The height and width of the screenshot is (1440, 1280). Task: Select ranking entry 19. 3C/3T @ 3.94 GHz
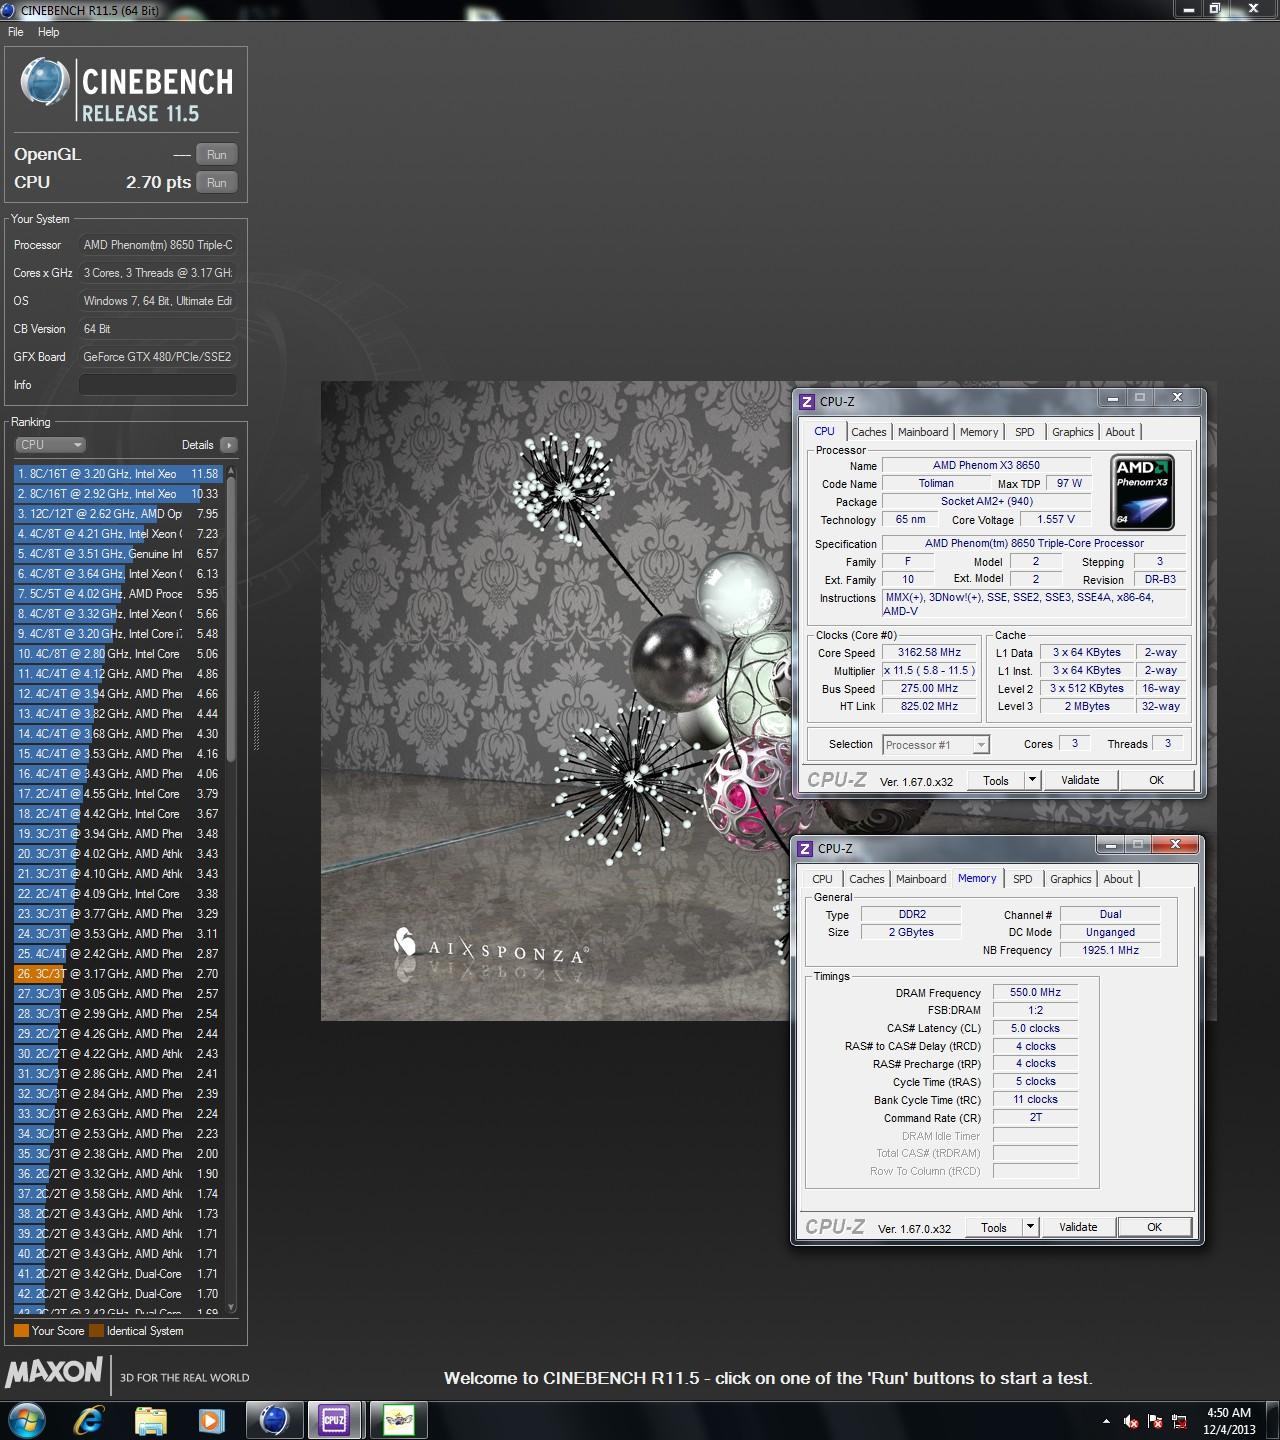[118, 834]
